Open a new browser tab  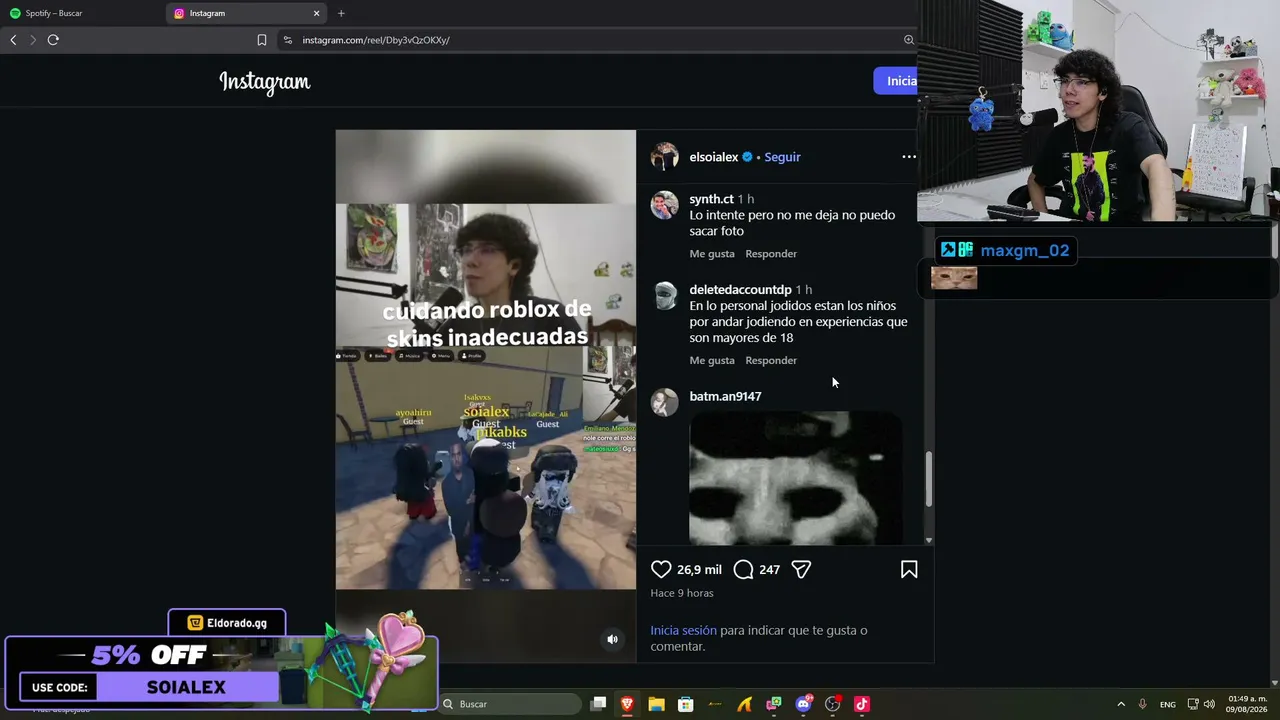click(341, 13)
